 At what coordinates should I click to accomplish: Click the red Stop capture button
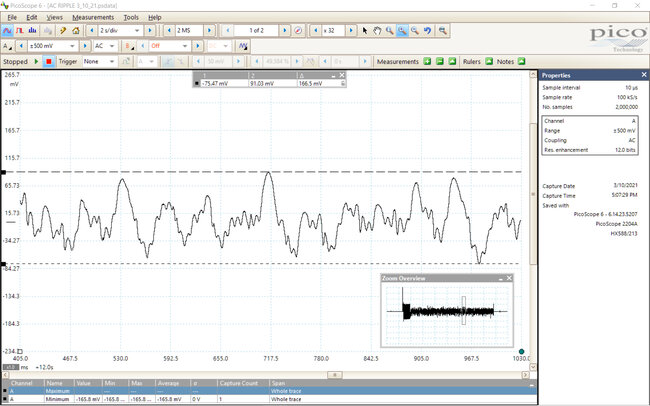48,61
